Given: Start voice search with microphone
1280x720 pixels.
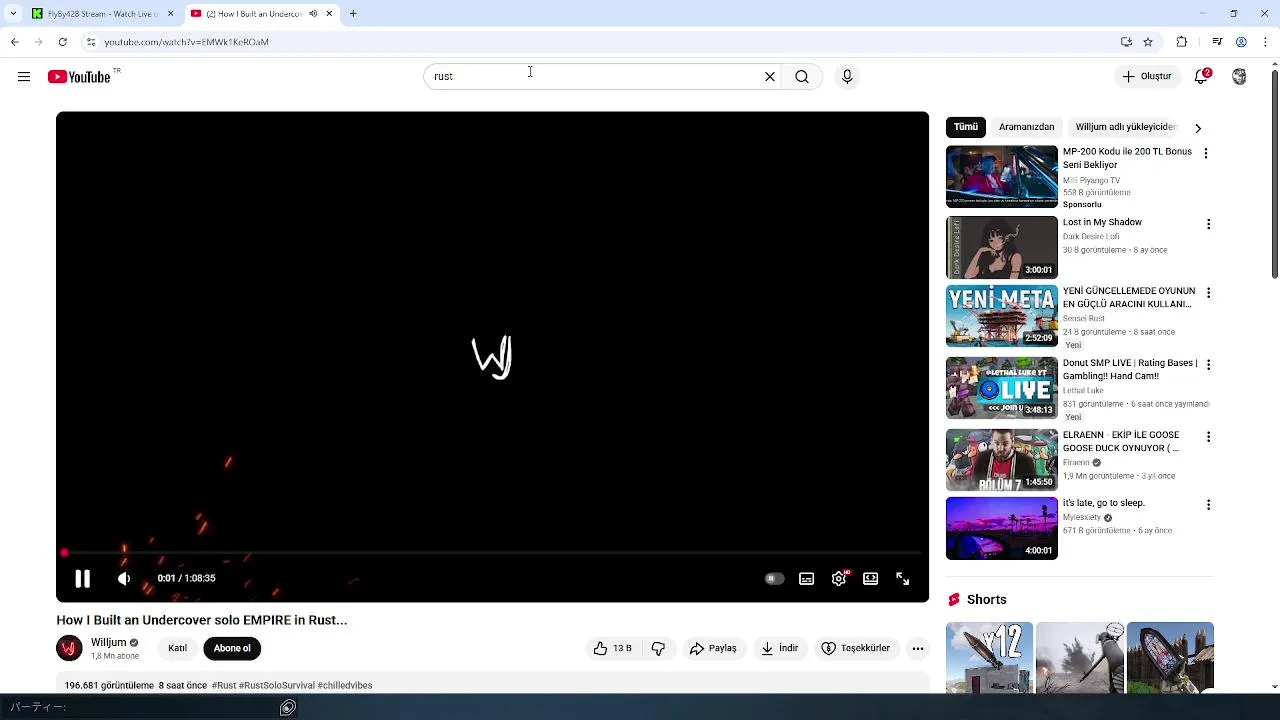Looking at the screenshot, I should point(847,77).
